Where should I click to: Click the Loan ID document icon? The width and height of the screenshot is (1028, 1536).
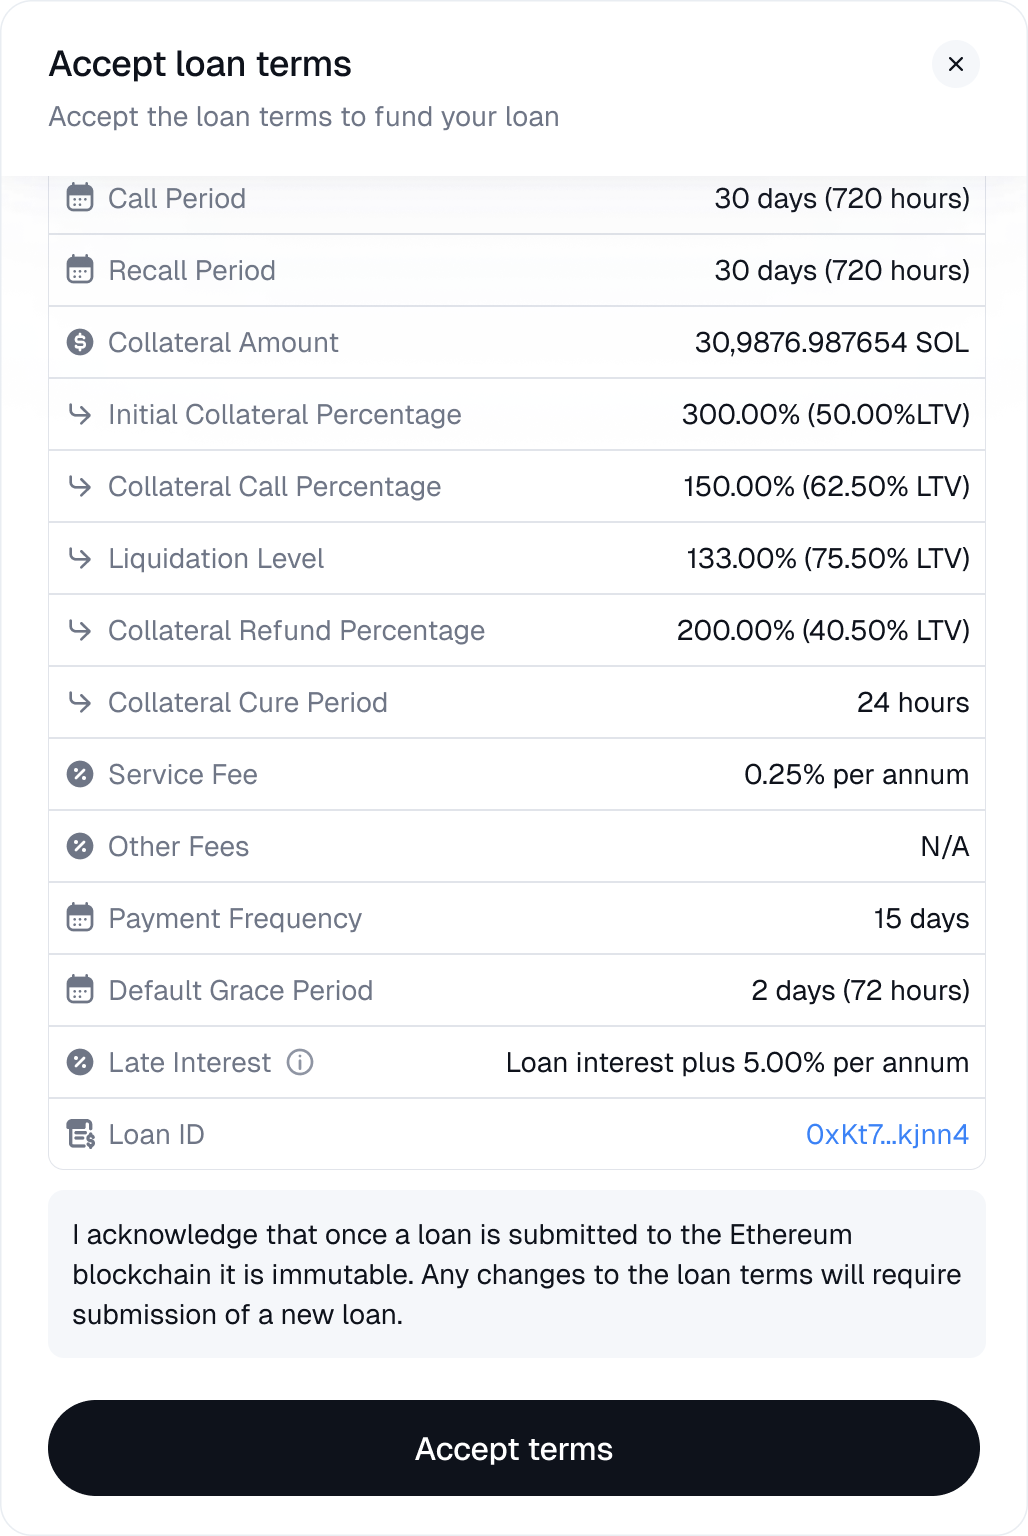click(80, 1134)
